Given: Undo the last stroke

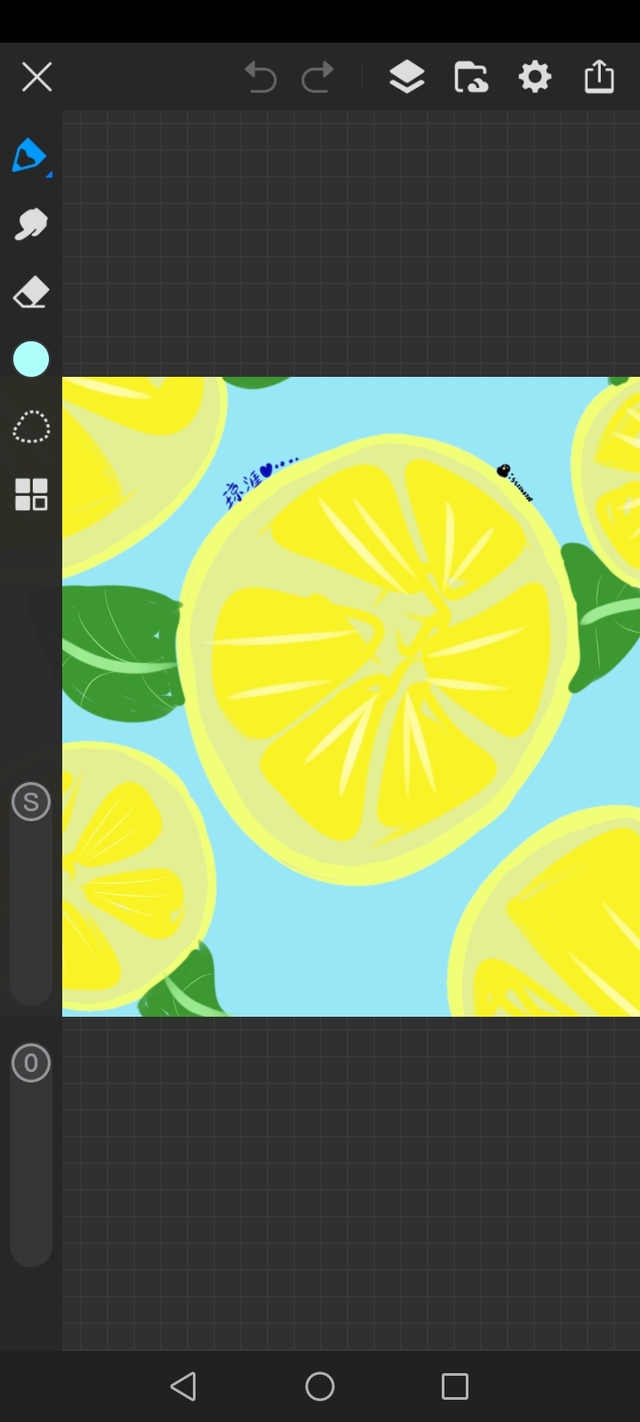Looking at the screenshot, I should pyautogui.click(x=260, y=77).
